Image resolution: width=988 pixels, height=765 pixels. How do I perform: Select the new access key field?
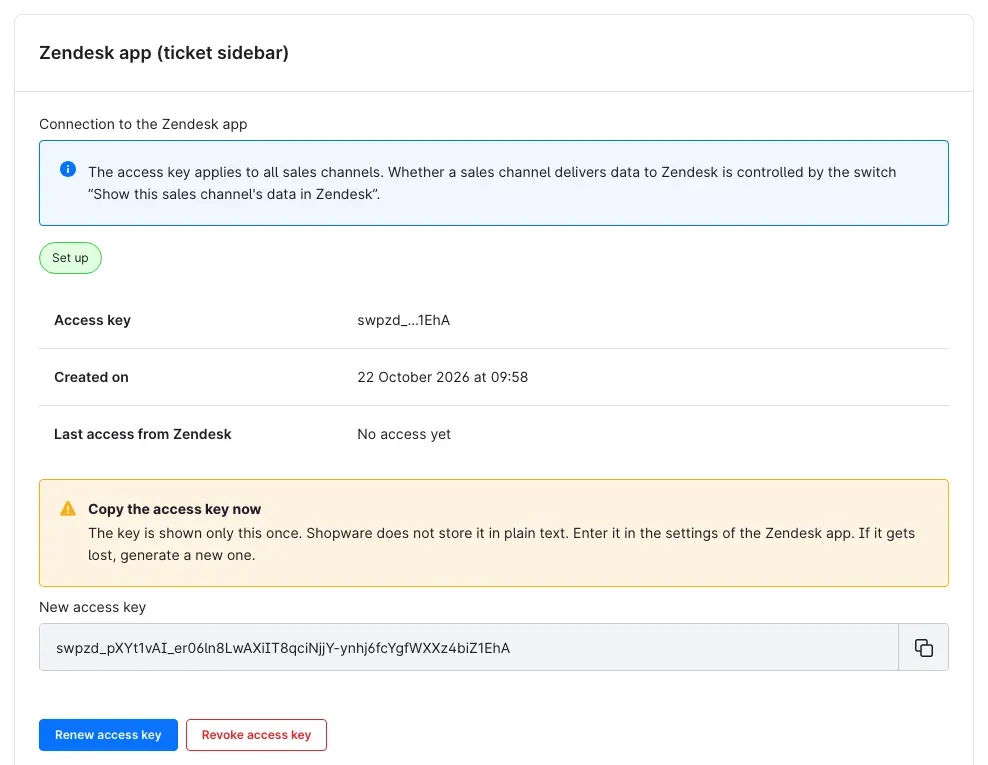(x=469, y=647)
